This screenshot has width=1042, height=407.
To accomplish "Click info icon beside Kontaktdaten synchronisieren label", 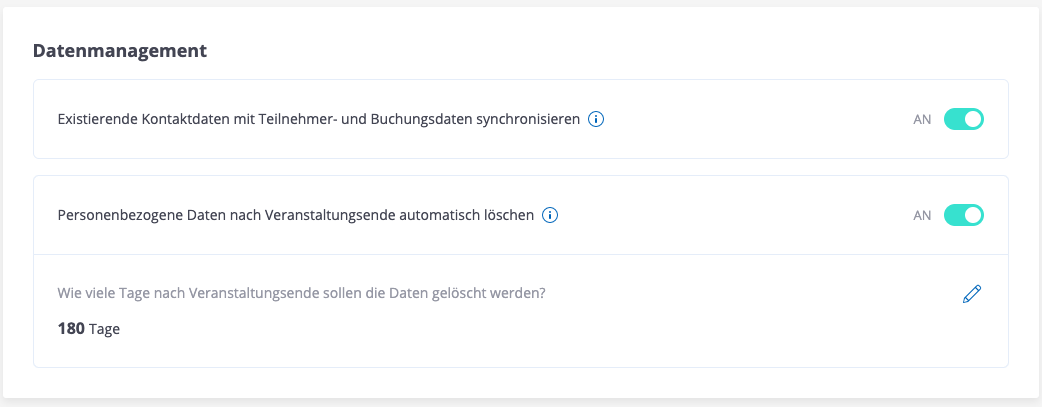I will coord(596,119).
